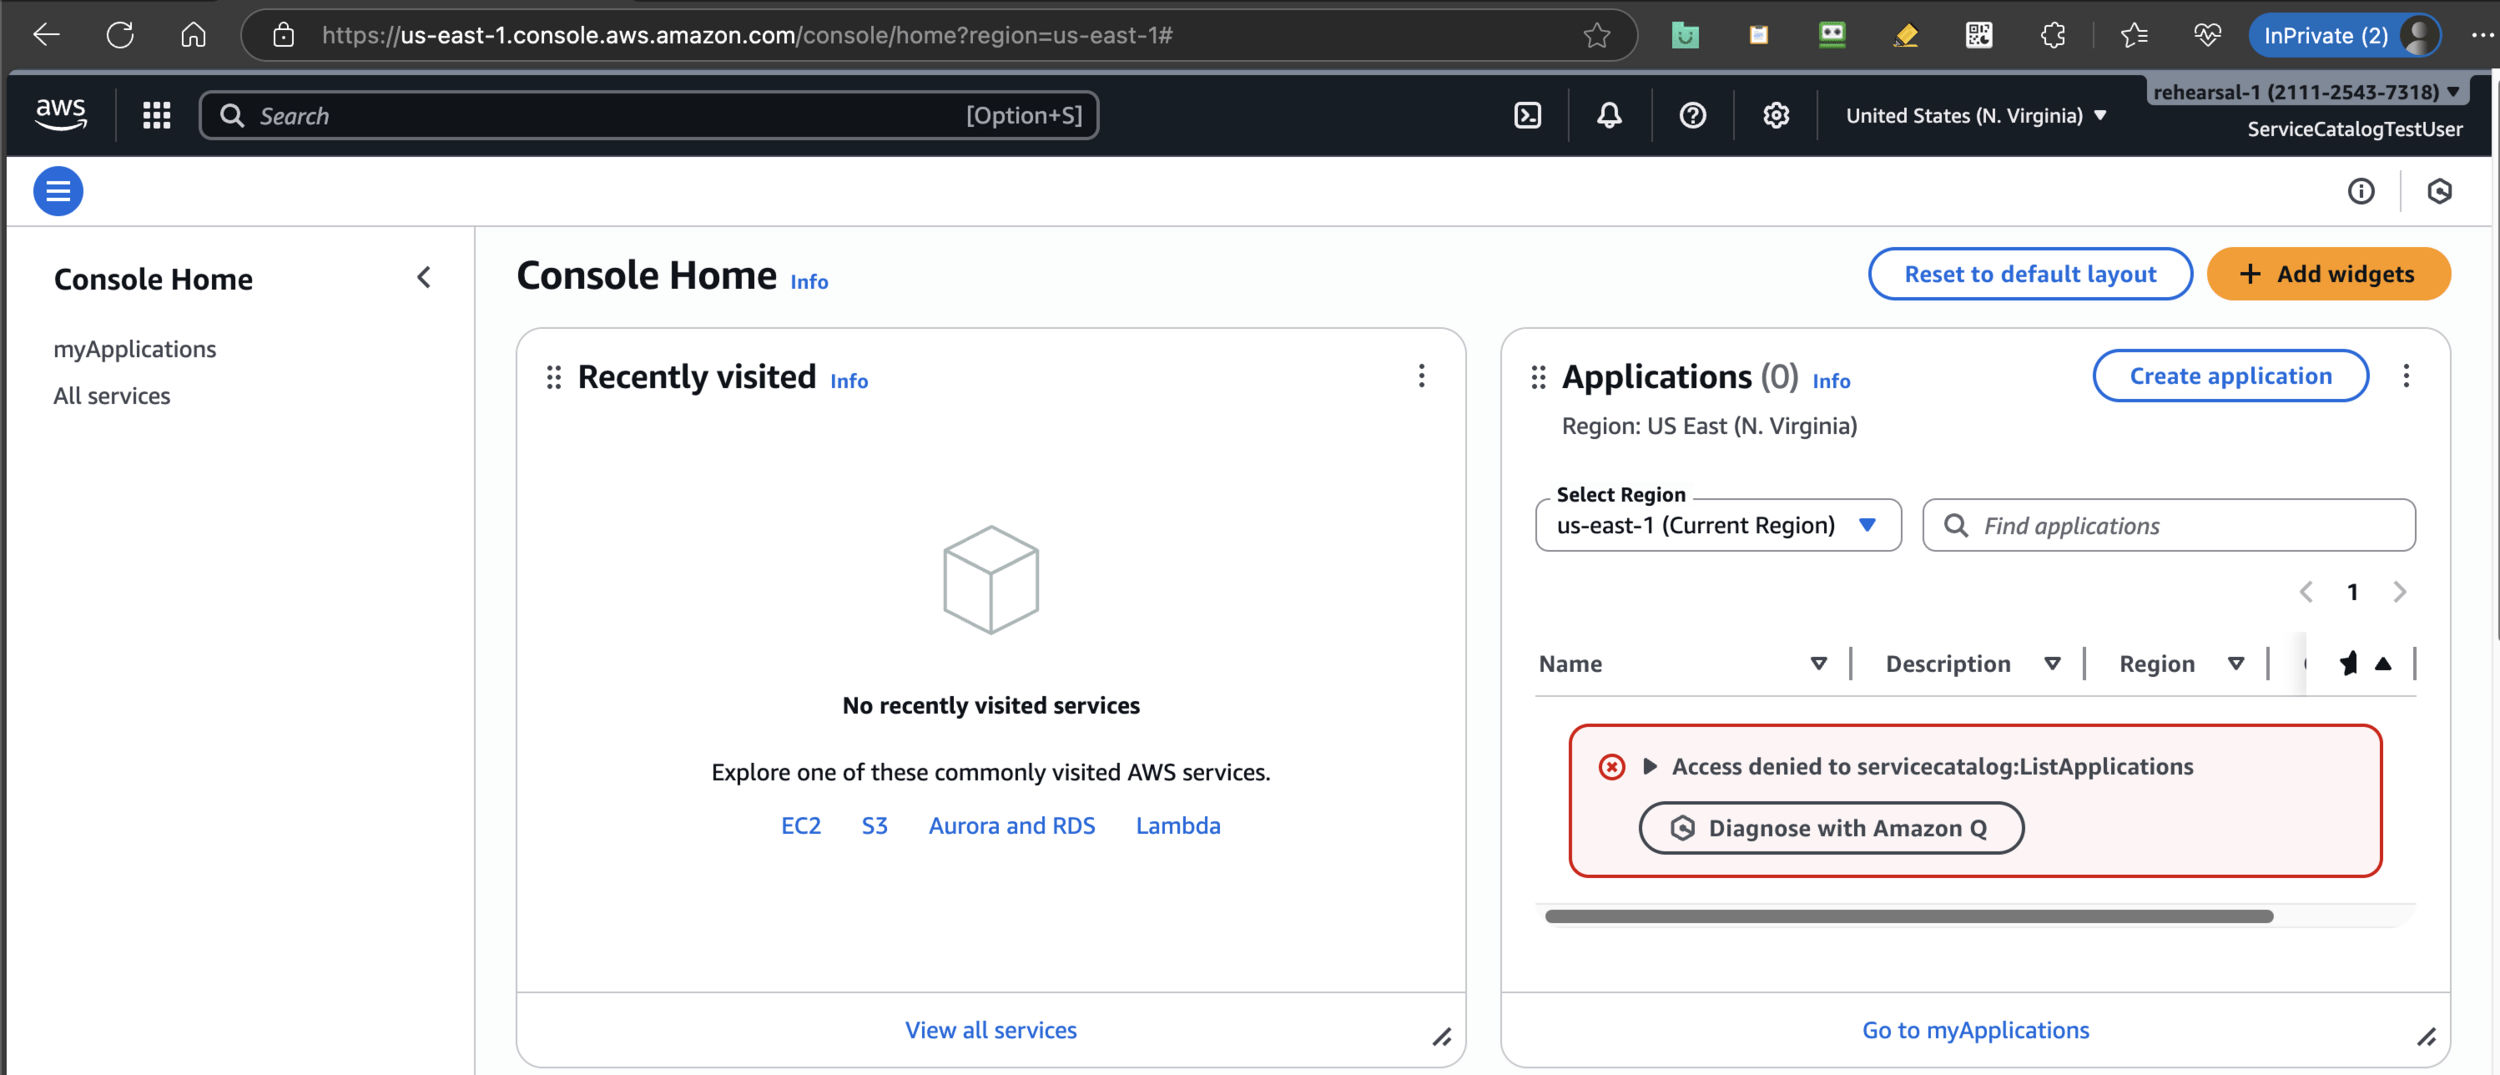This screenshot has height=1075, width=2500.
Task: Open Recently visited widget options menu
Action: click(x=1421, y=376)
